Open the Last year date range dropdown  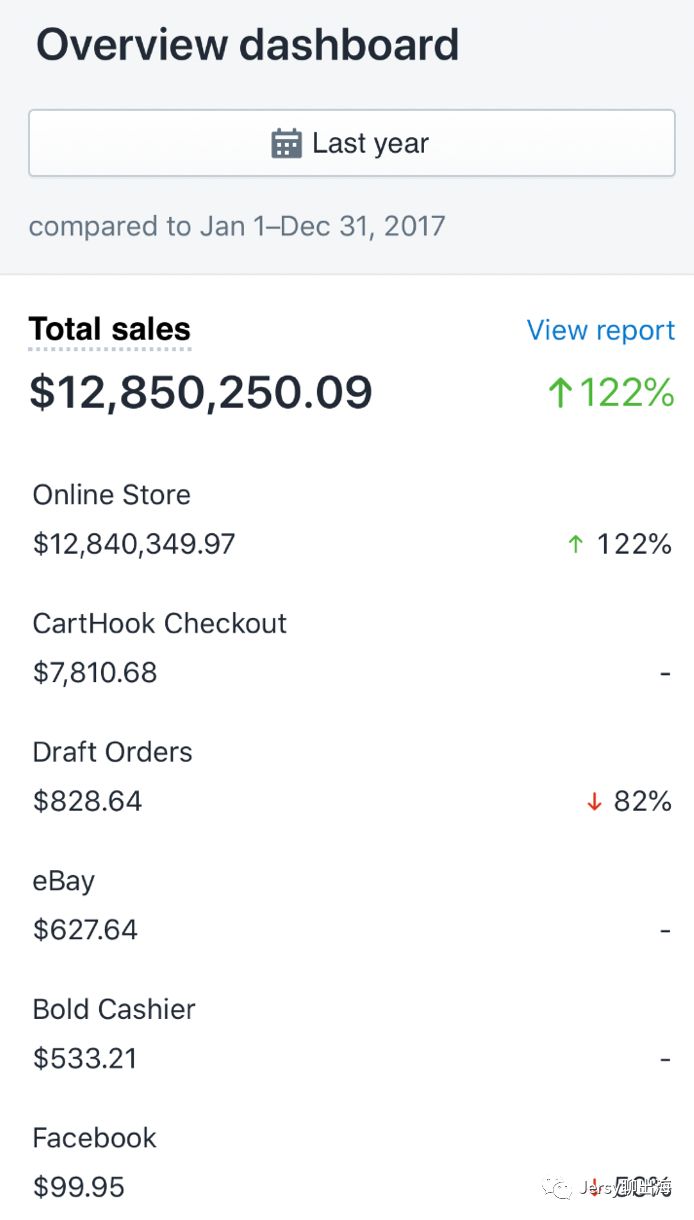point(351,144)
